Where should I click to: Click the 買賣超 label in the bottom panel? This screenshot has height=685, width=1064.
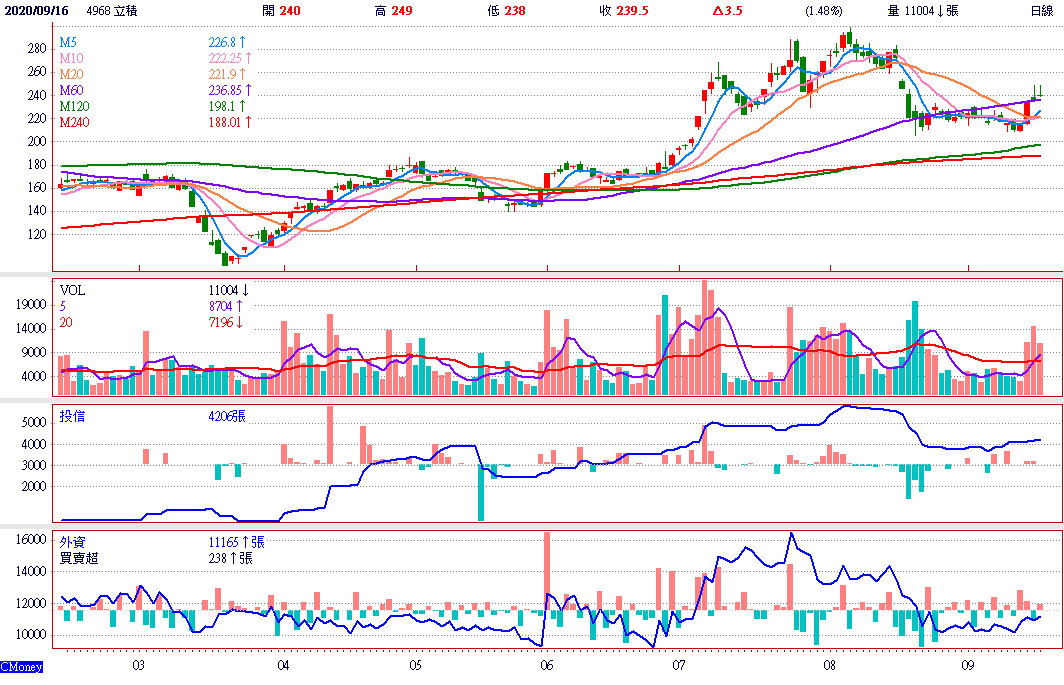point(80,558)
